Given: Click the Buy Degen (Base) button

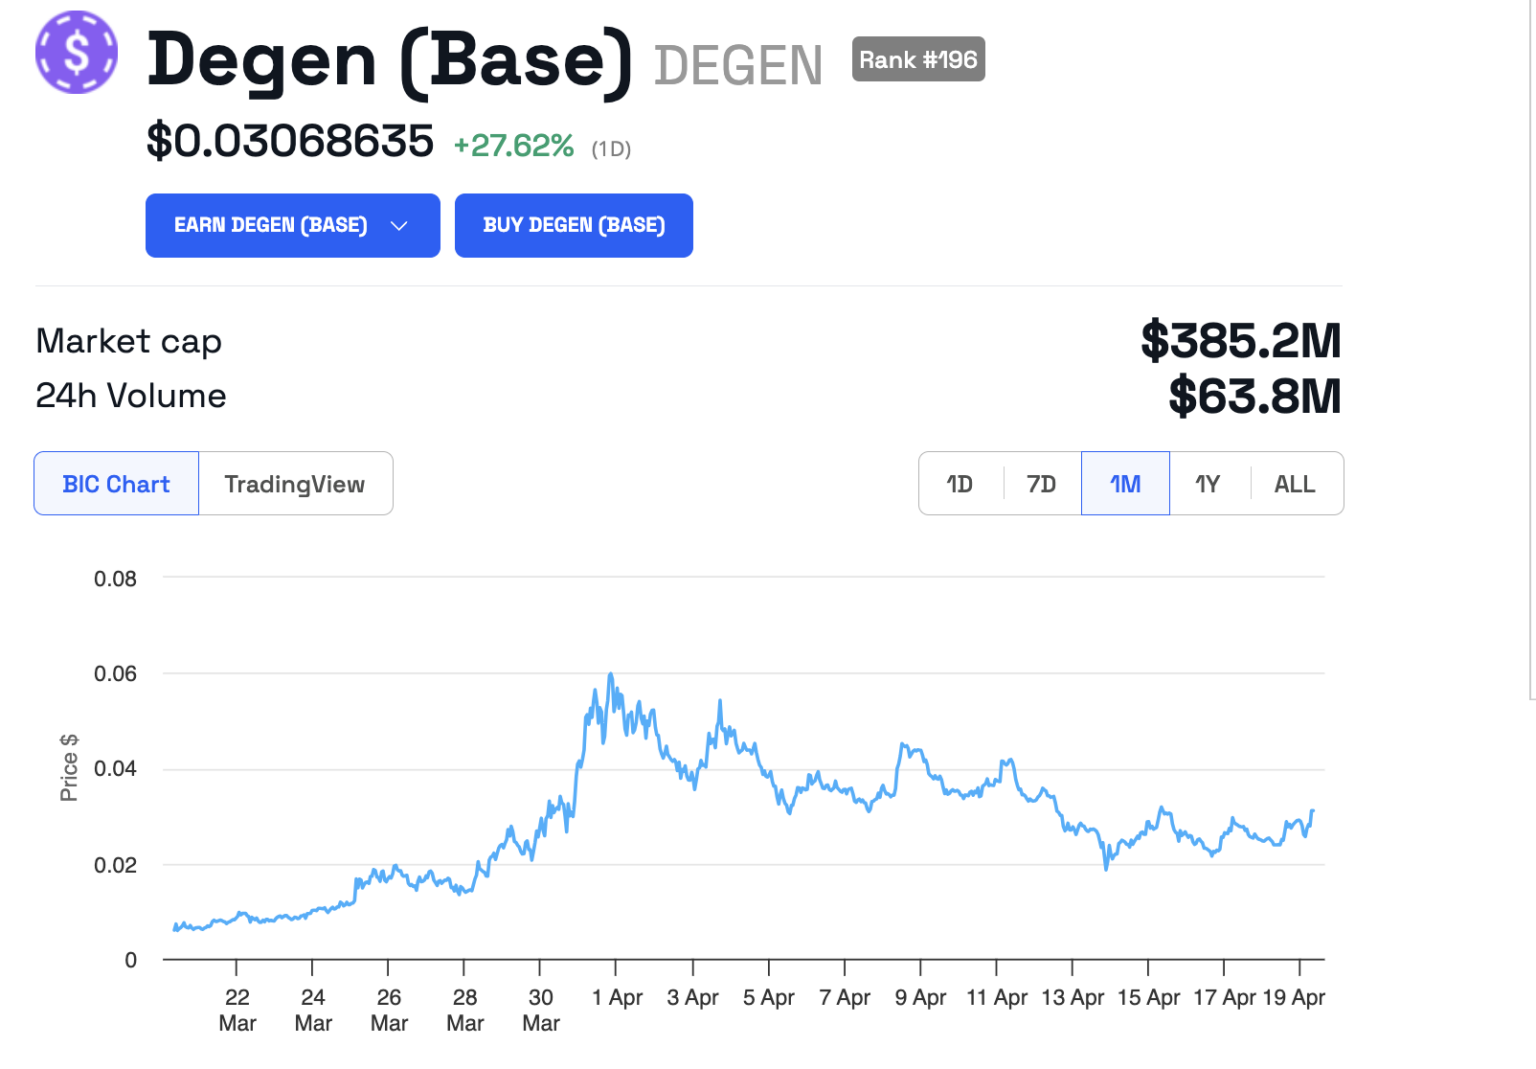Looking at the screenshot, I should 574,226.
